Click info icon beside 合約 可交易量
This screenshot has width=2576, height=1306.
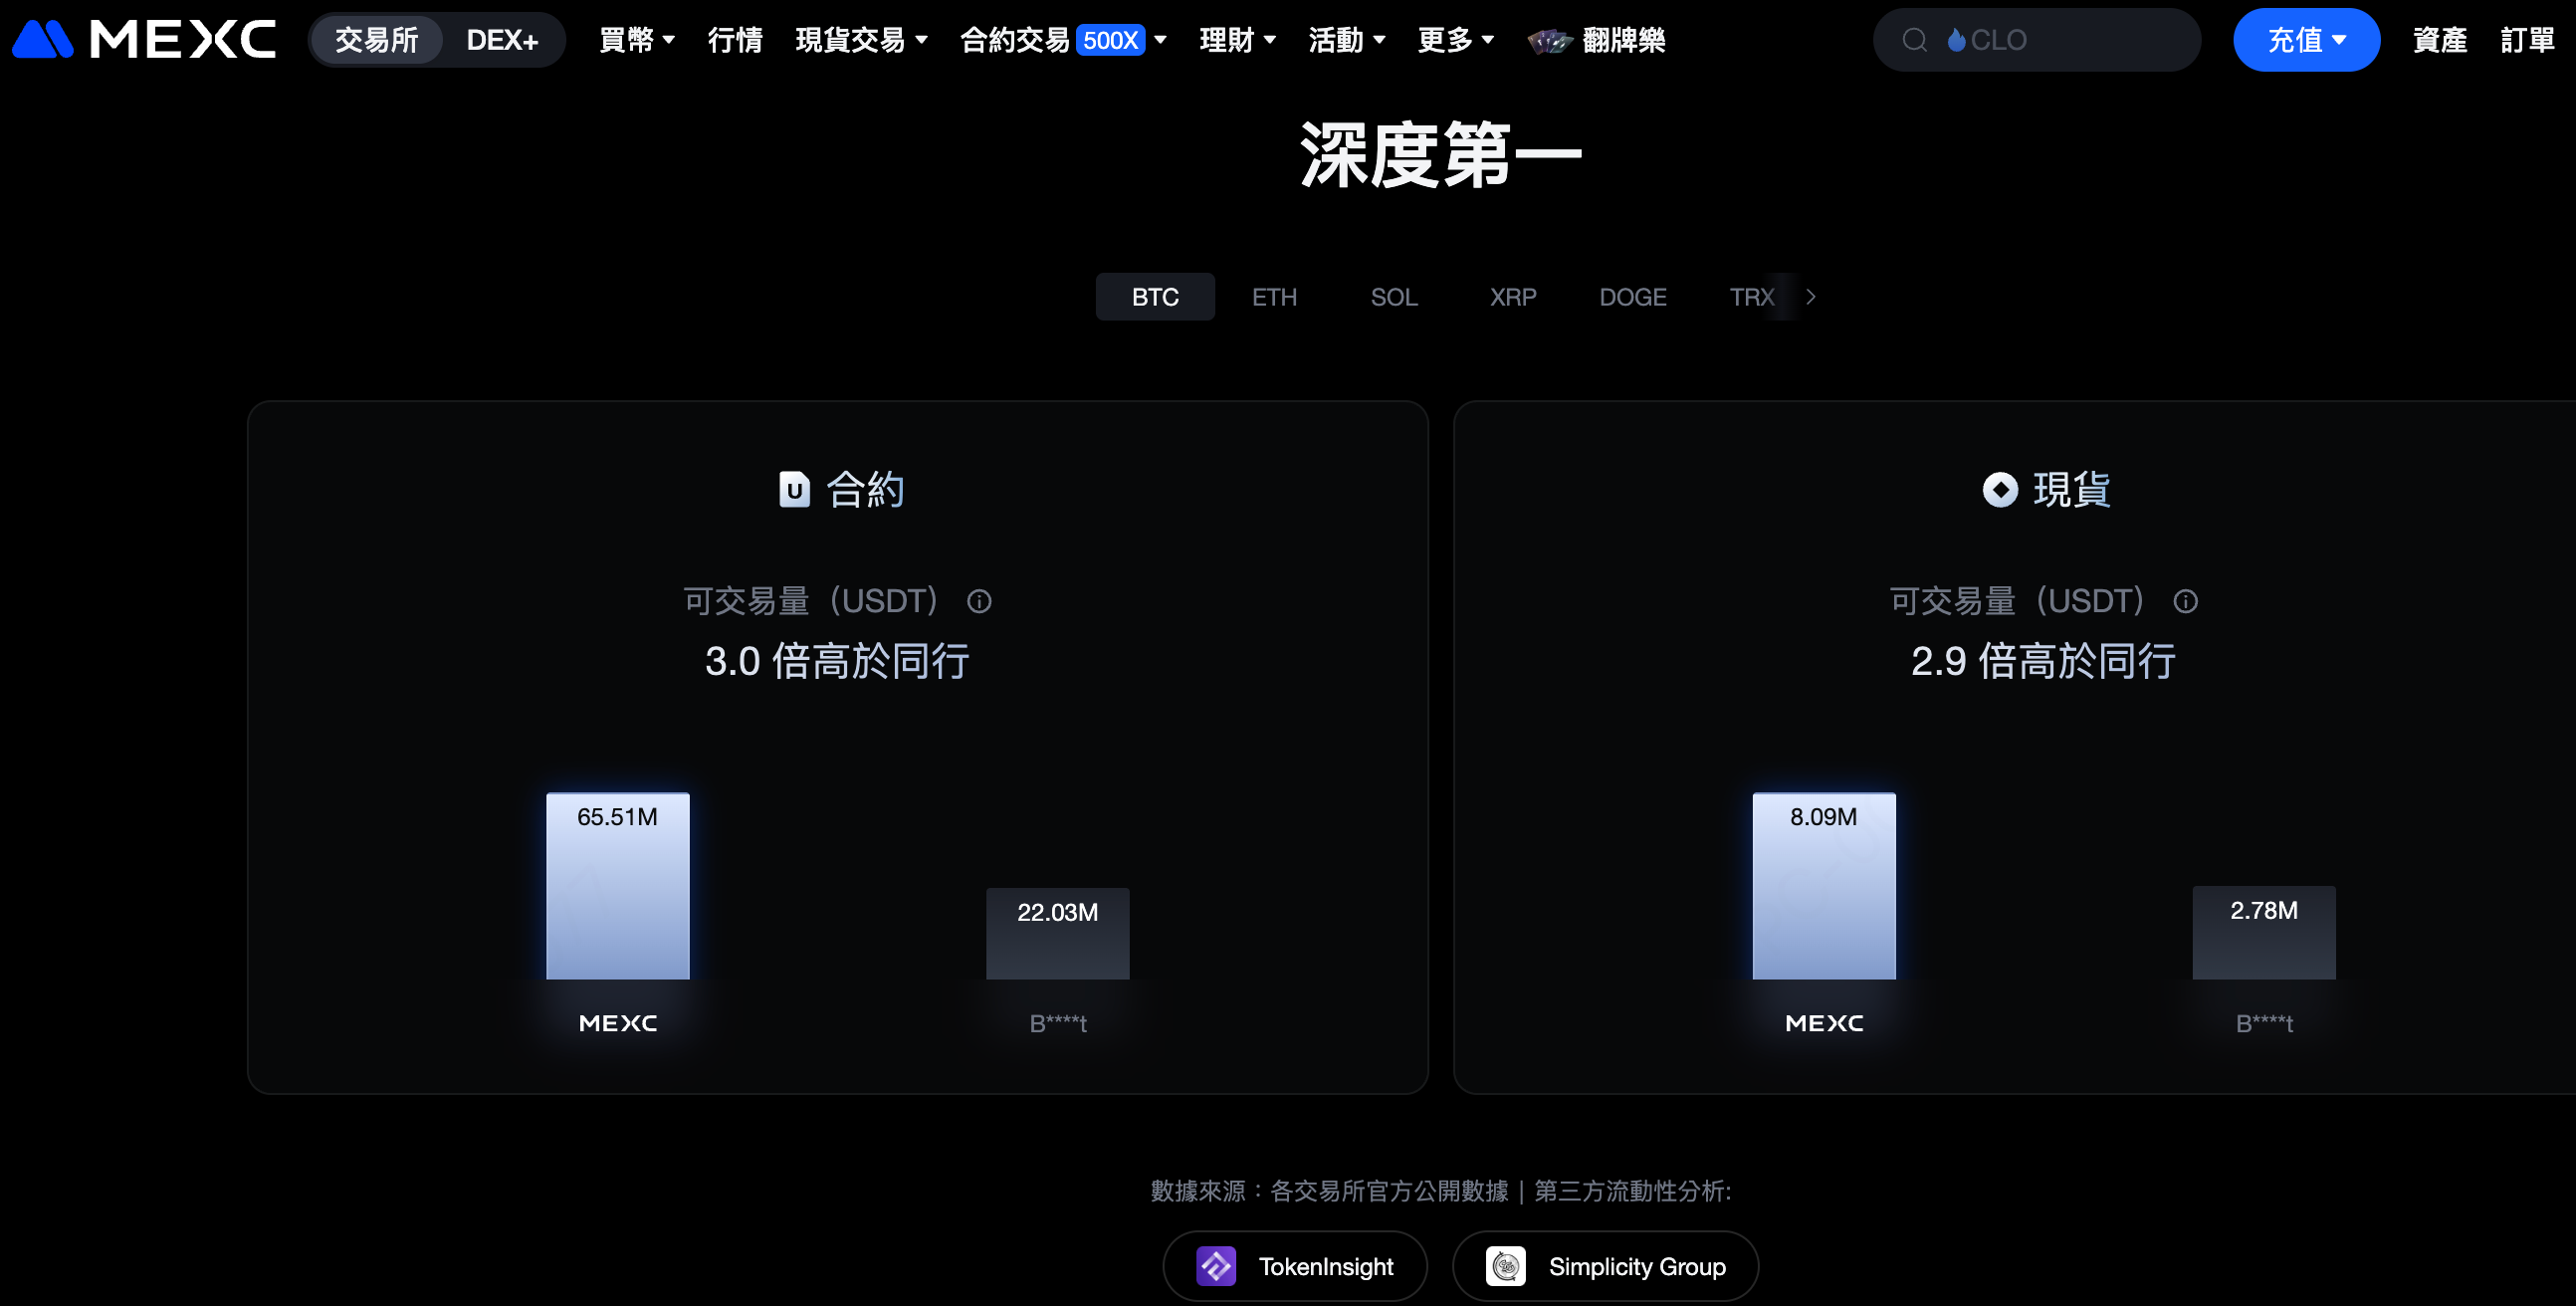[x=979, y=601]
